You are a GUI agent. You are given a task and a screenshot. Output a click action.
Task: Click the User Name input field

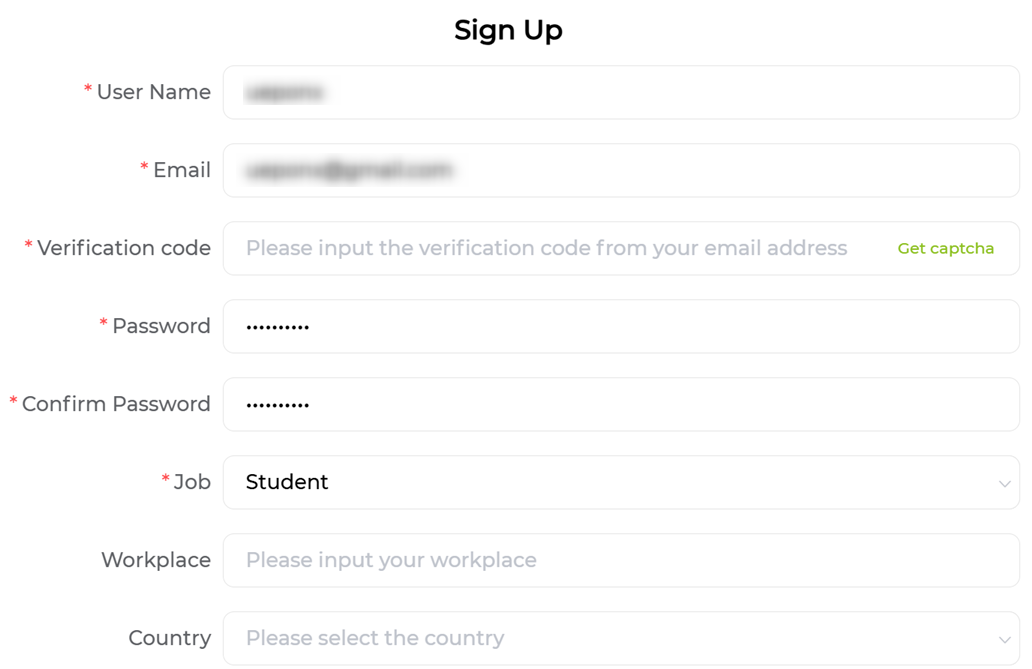coord(621,92)
